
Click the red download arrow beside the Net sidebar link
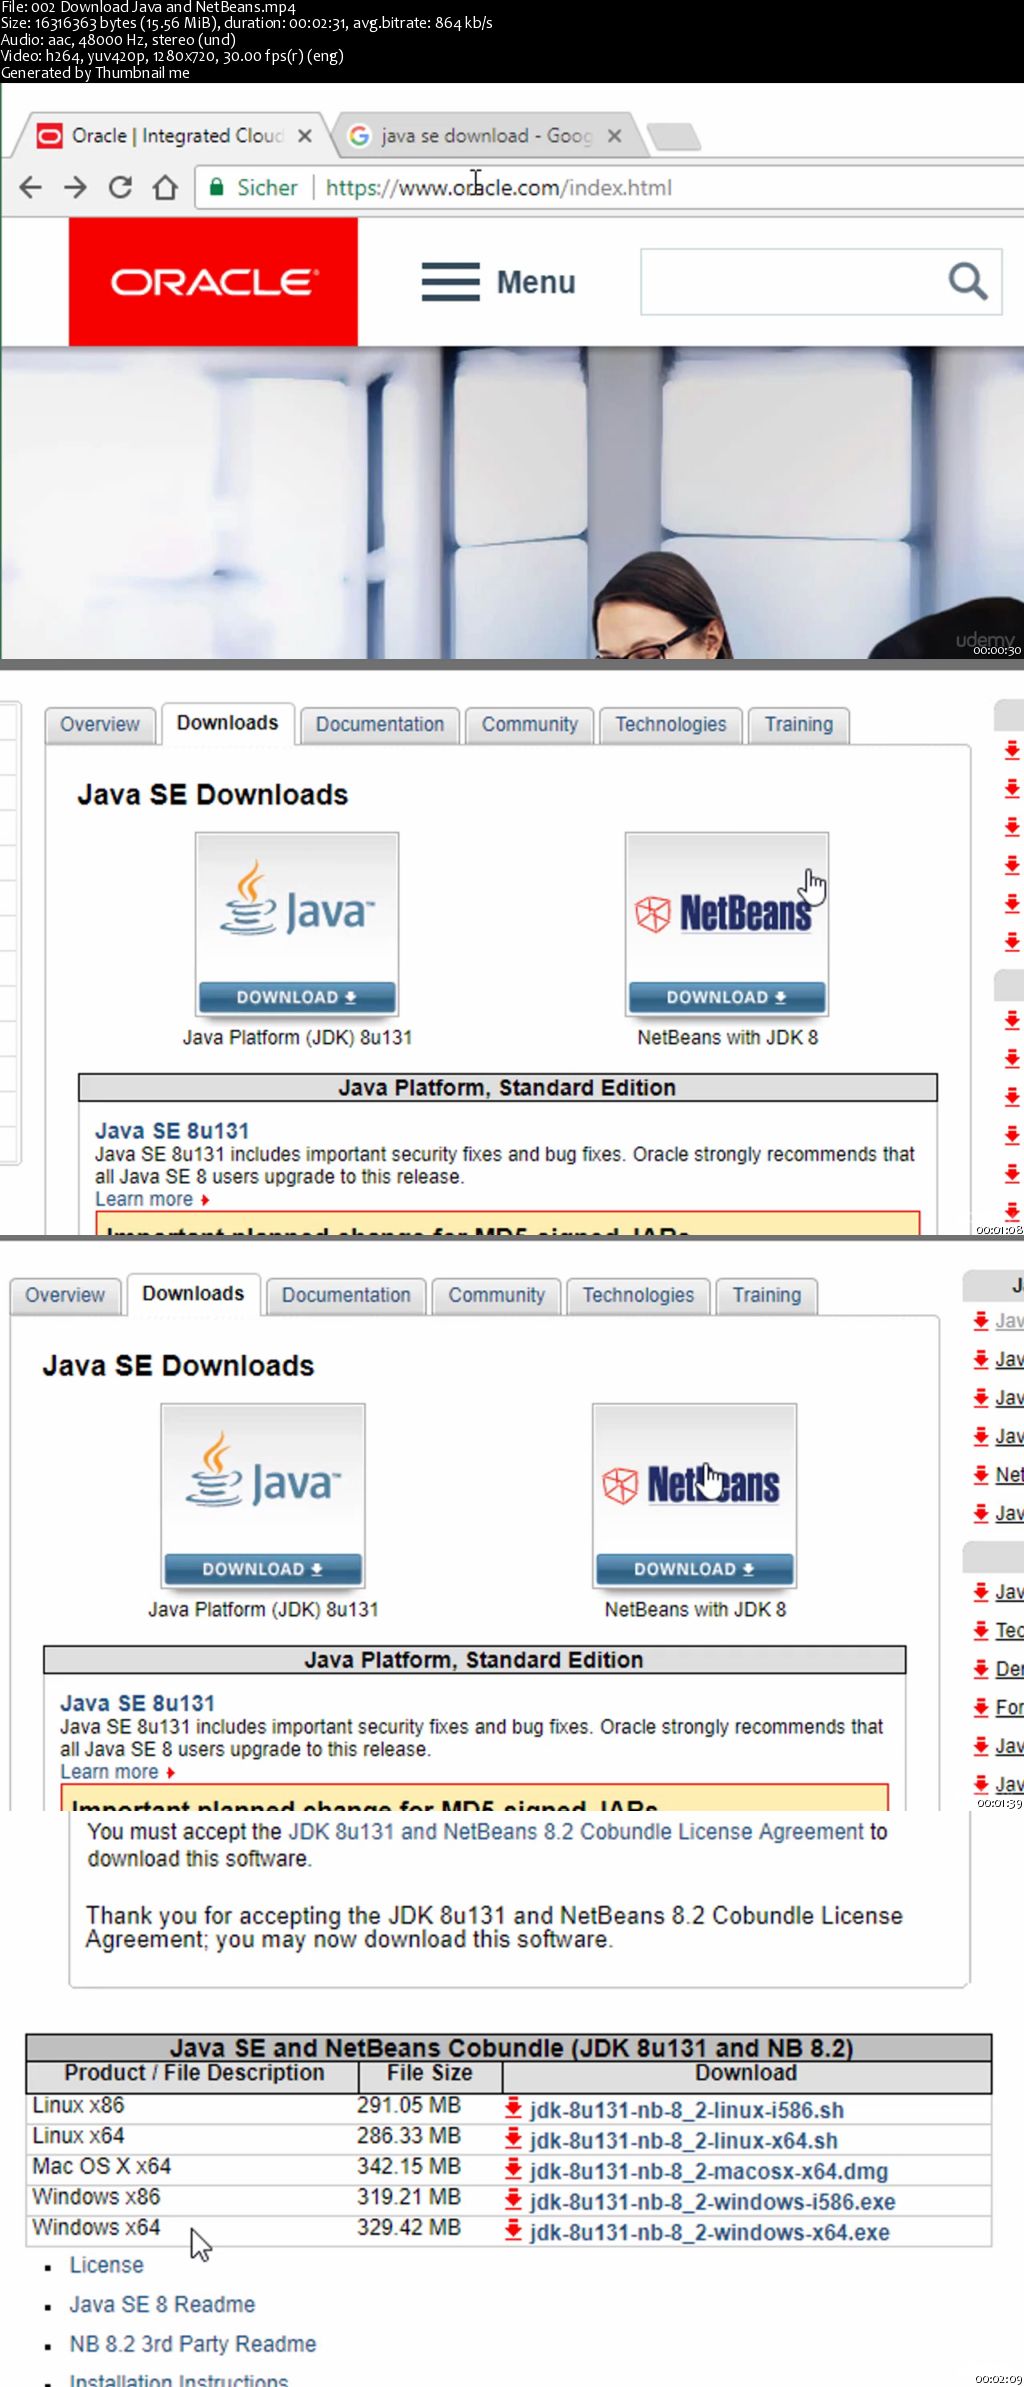981,1475
